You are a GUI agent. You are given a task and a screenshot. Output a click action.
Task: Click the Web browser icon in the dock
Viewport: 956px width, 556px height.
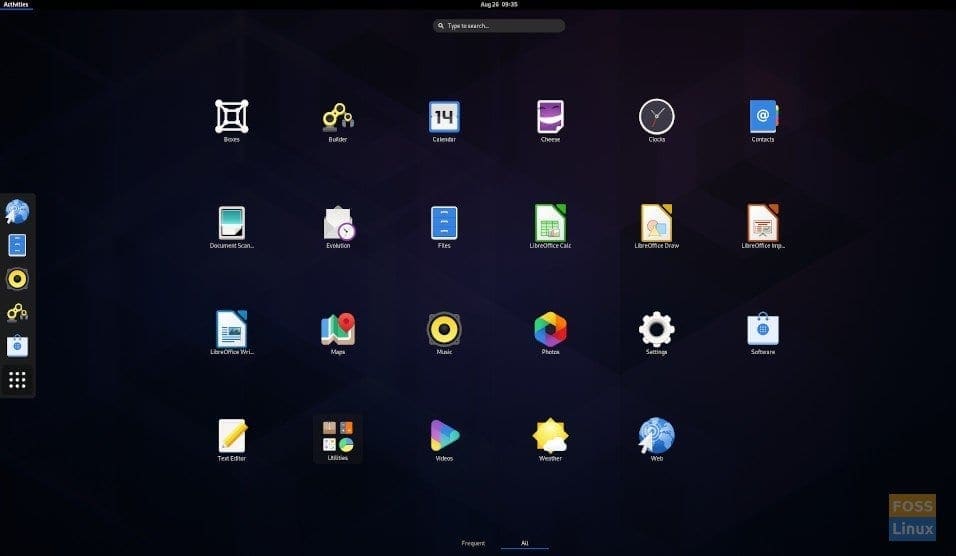(x=17, y=212)
